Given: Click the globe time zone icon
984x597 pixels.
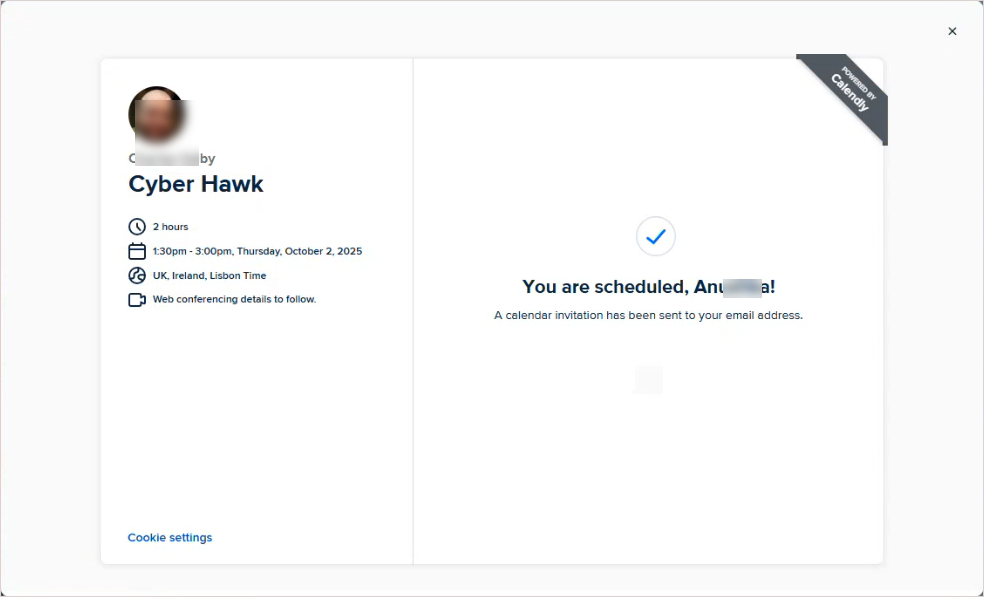Looking at the screenshot, I should (137, 275).
